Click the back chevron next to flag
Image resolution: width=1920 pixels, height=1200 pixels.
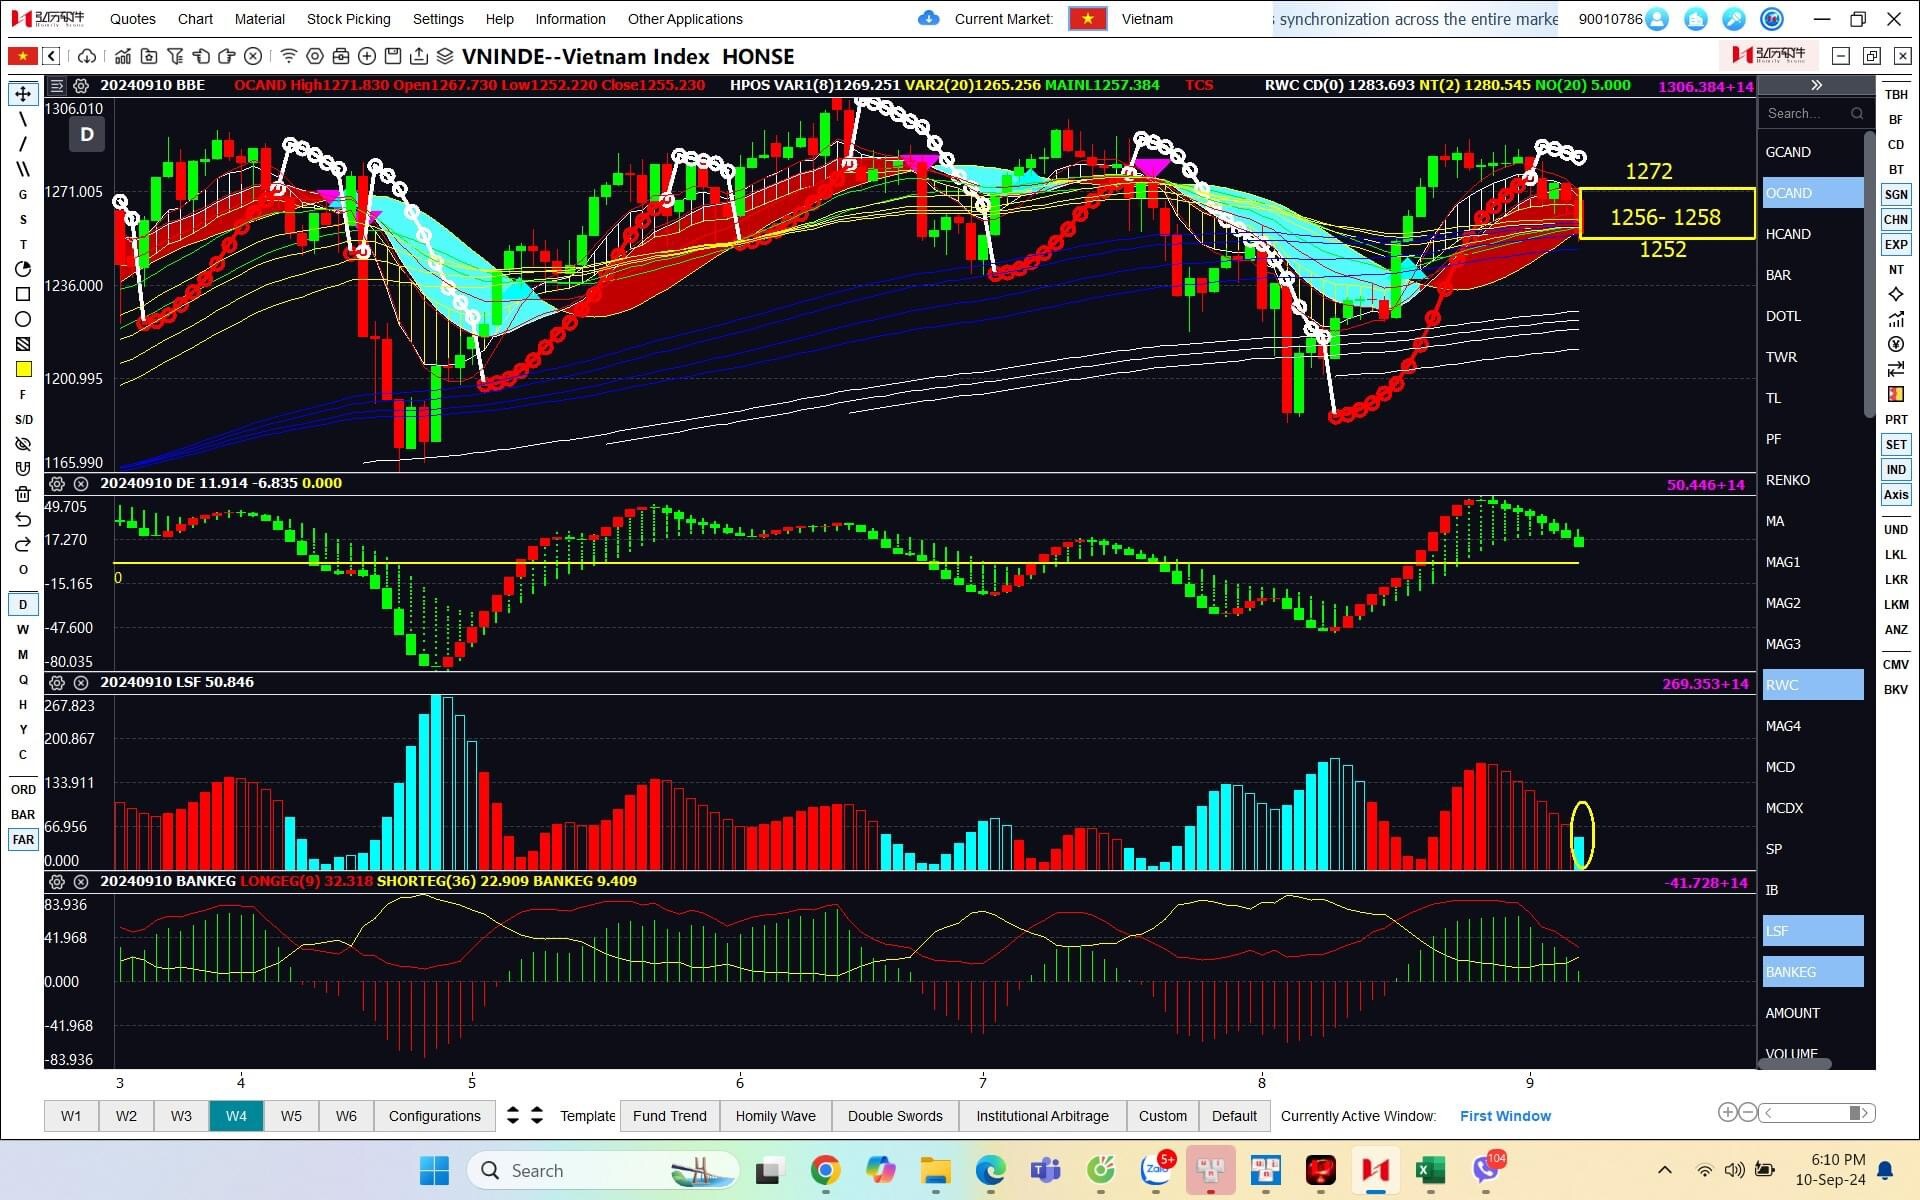pyautogui.click(x=52, y=56)
